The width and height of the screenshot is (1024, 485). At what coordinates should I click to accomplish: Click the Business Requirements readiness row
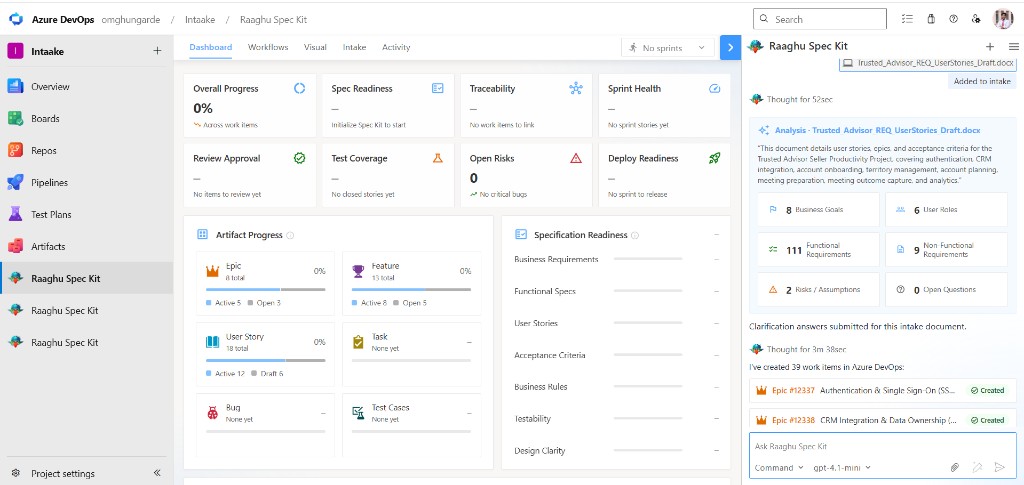click(616, 259)
